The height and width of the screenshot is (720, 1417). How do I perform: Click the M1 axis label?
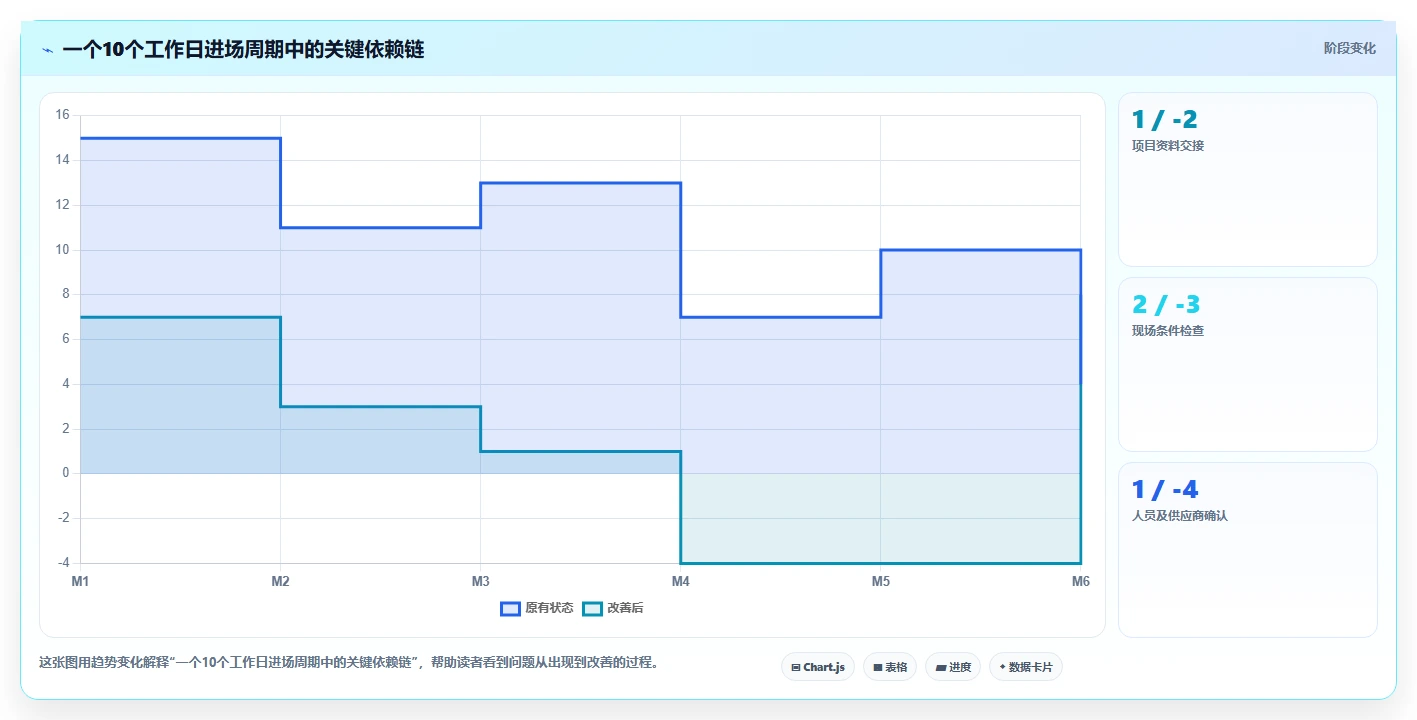[x=80, y=581]
